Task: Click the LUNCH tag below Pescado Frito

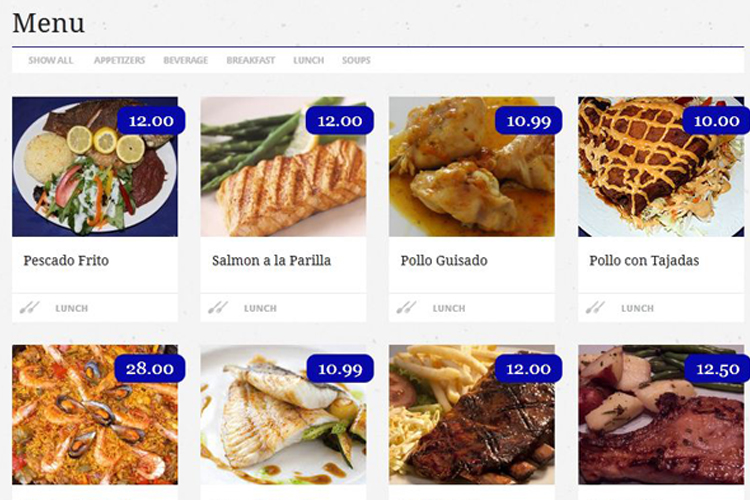Action: pyautogui.click(x=72, y=308)
